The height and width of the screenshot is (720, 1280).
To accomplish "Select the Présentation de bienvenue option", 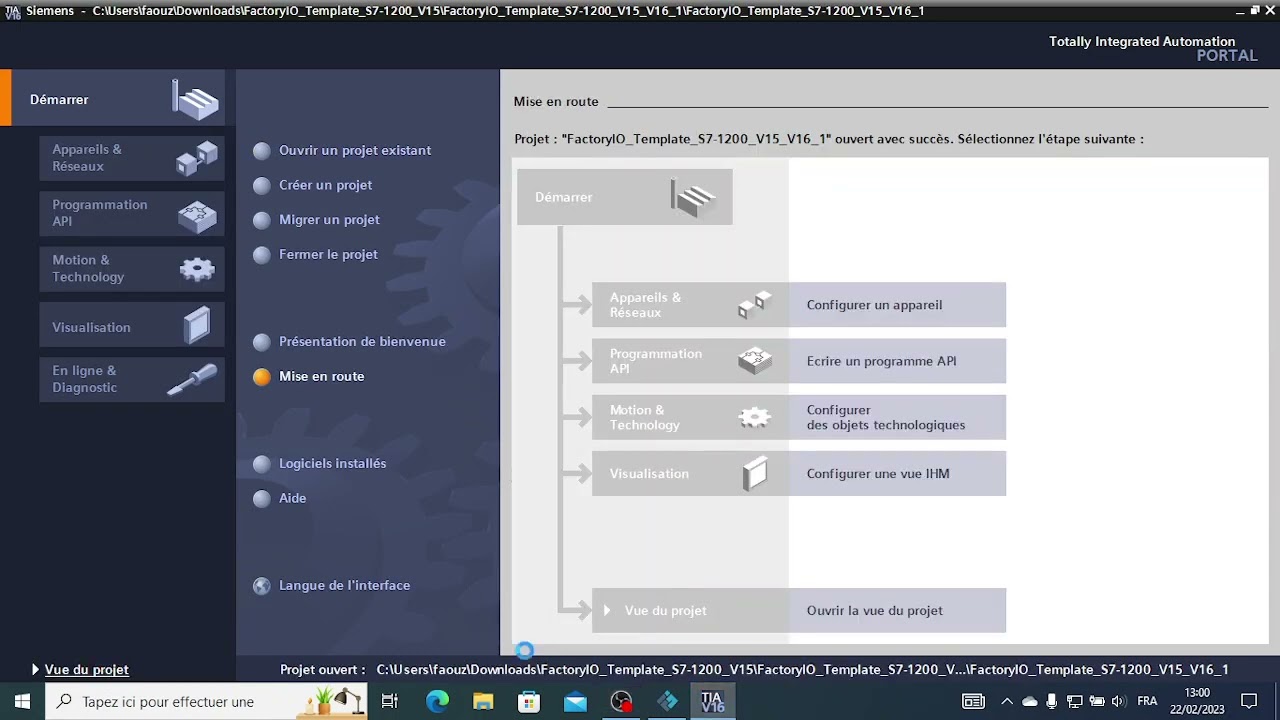I will pyautogui.click(x=349, y=342).
